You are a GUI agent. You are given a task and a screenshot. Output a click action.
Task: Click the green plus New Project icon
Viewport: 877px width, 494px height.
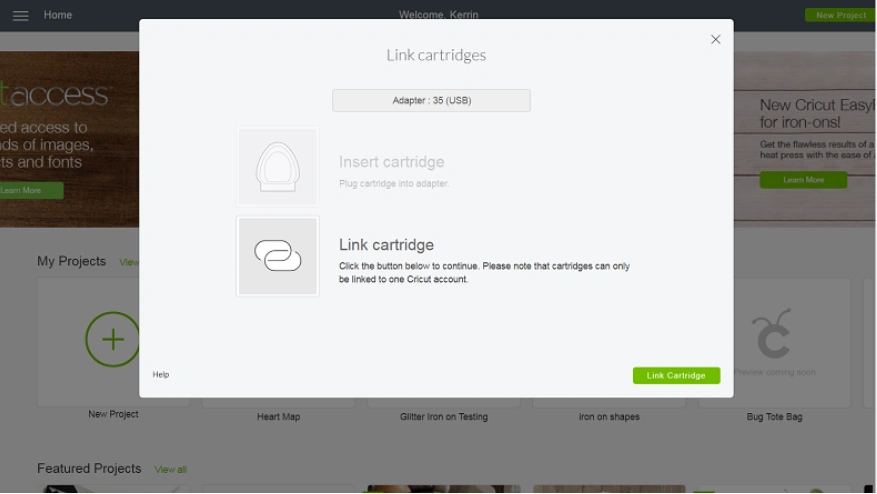click(112, 339)
